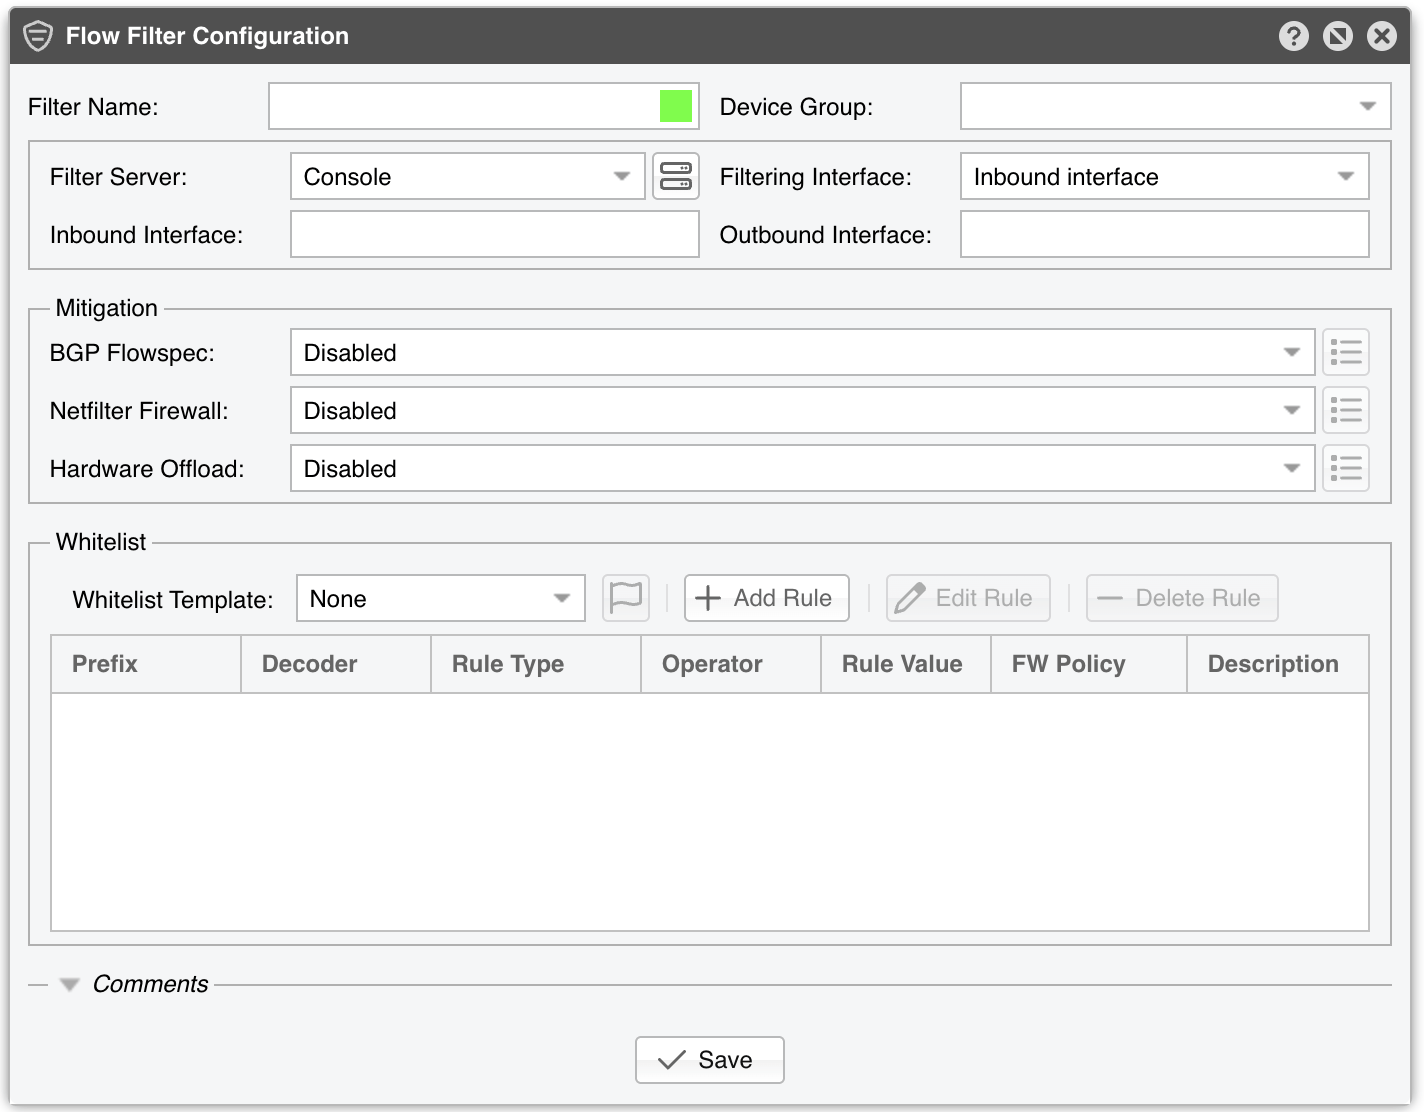The width and height of the screenshot is (1424, 1112).
Task: Open the Filtering Interface dropdown
Action: tap(1165, 176)
